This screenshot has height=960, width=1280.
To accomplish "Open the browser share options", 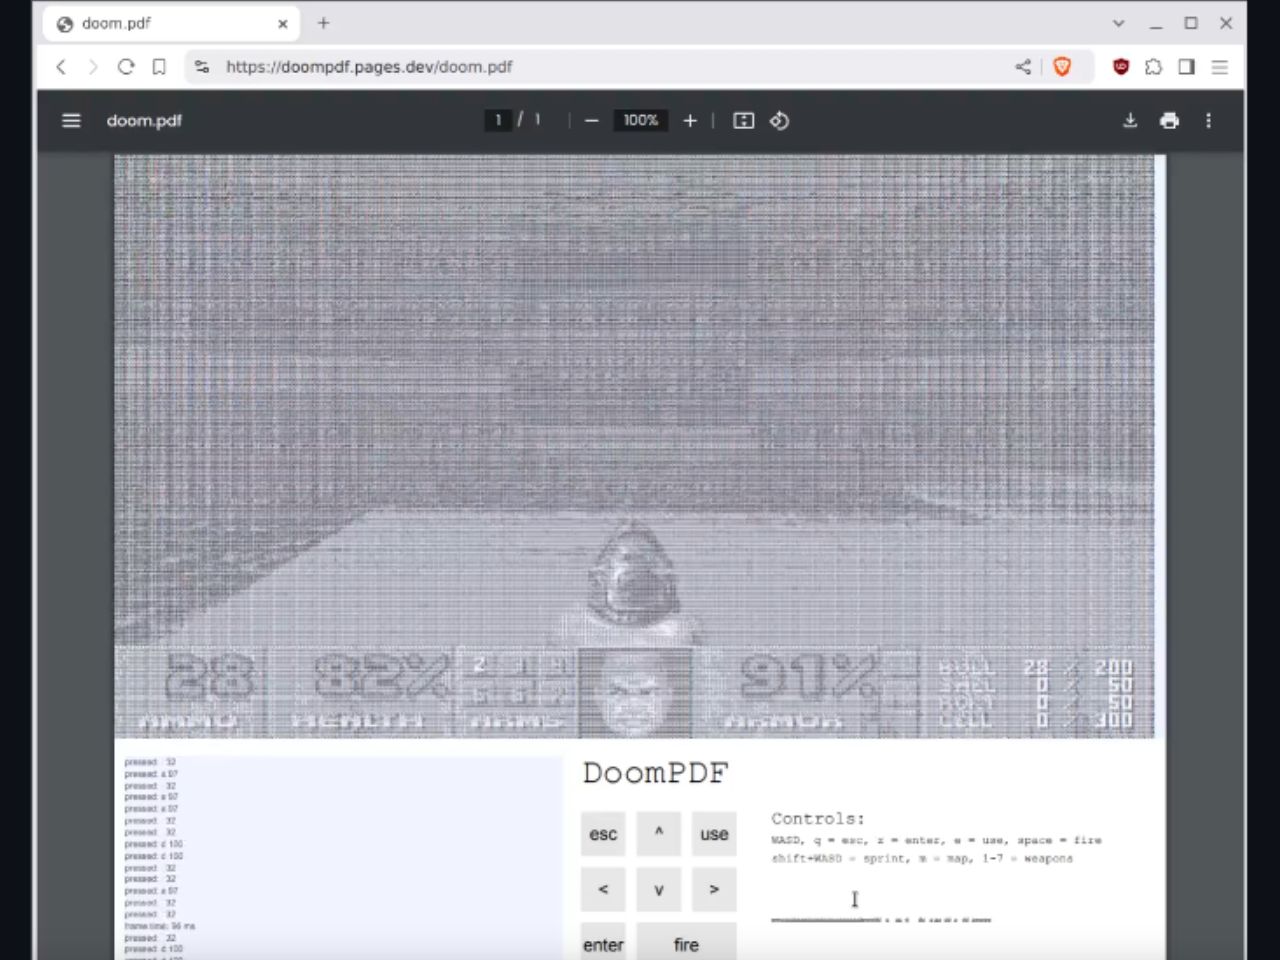I will (x=1022, y=67).
